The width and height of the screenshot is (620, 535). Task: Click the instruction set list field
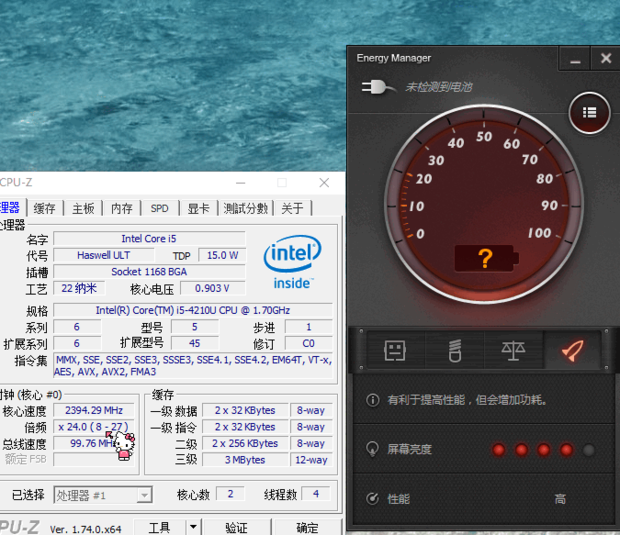click(193, 366)
